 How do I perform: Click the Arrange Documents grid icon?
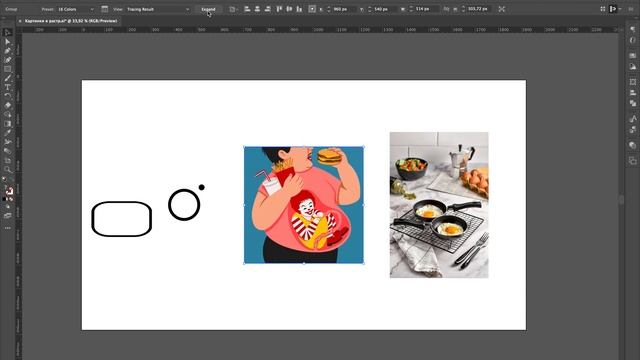pyautogui.click(x=602, y=9)
